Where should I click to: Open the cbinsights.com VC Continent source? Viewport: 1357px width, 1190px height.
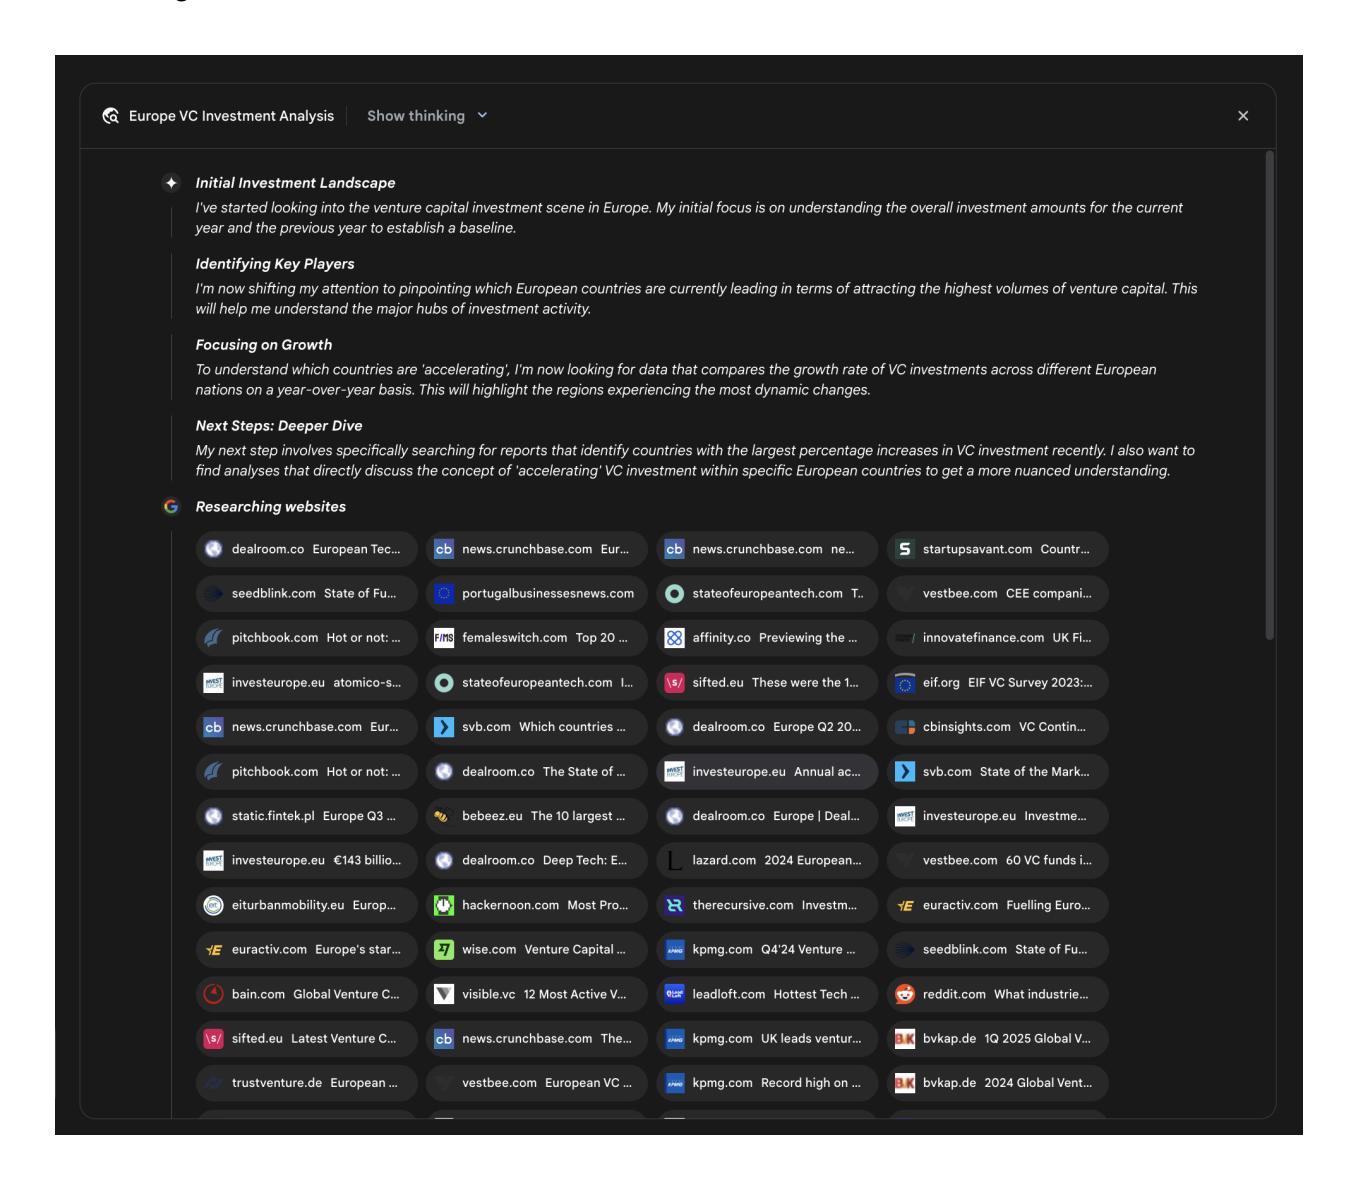pos(997,727)
